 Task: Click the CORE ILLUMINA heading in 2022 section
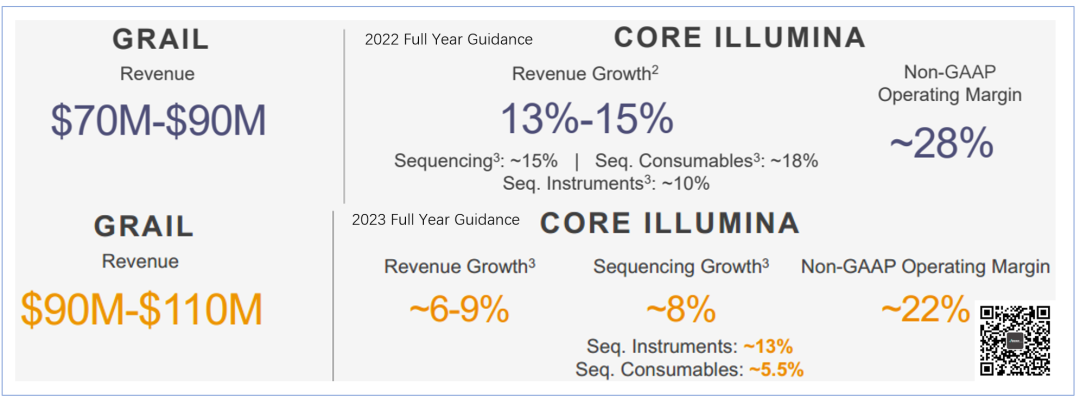coord(739,38)
